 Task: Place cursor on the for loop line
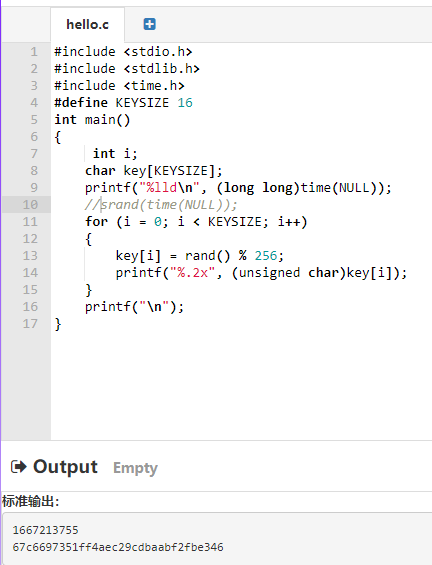point(196,222)
